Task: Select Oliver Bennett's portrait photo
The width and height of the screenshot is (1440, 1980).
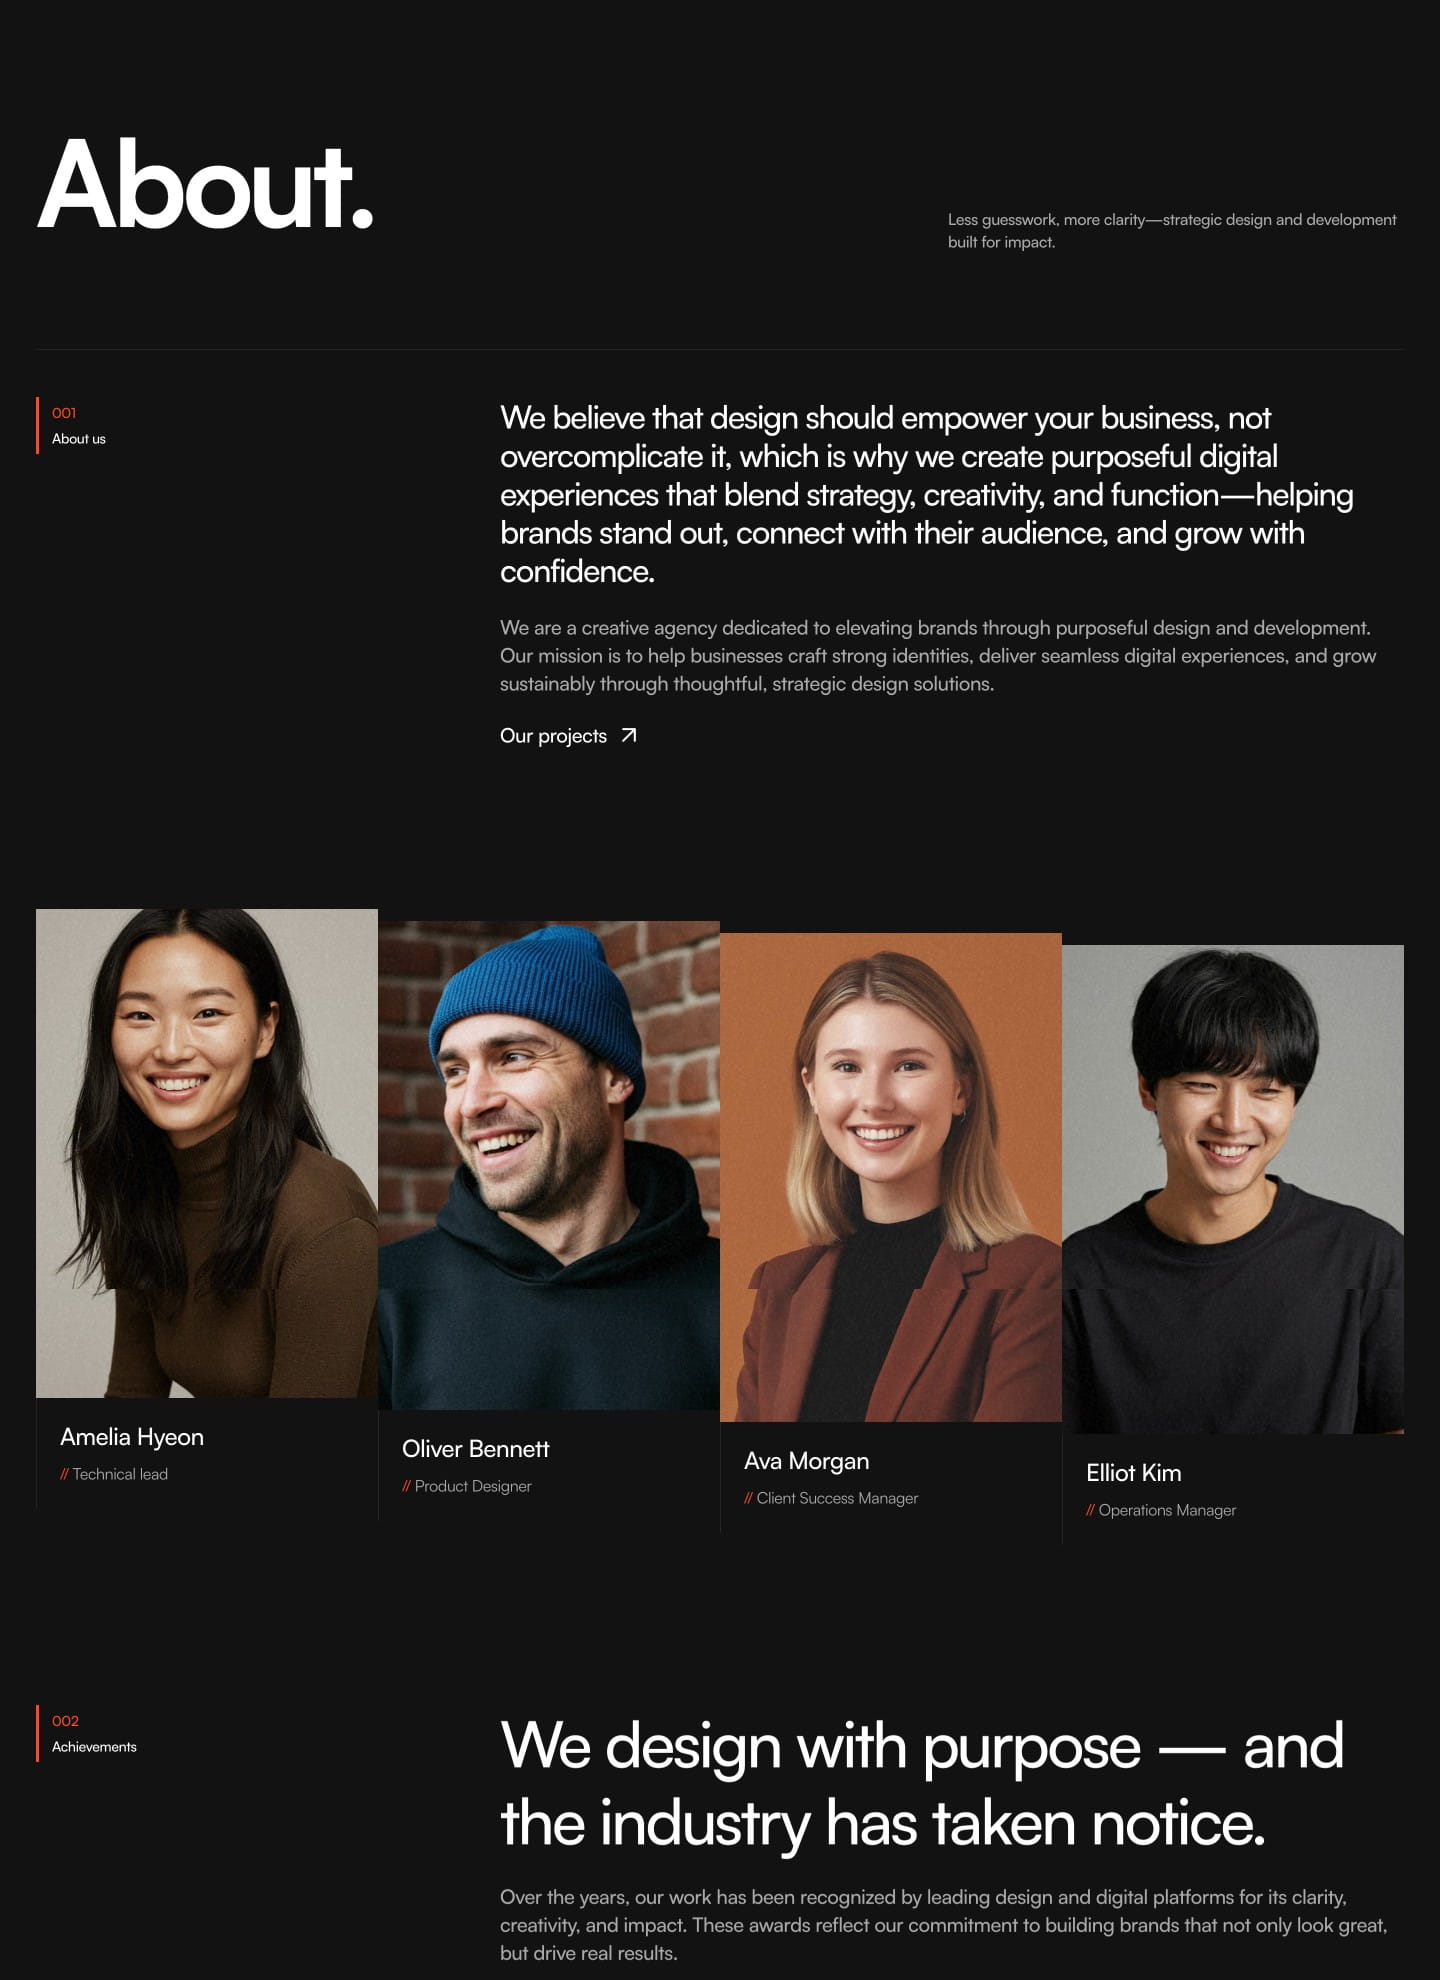Action: 549,1165
